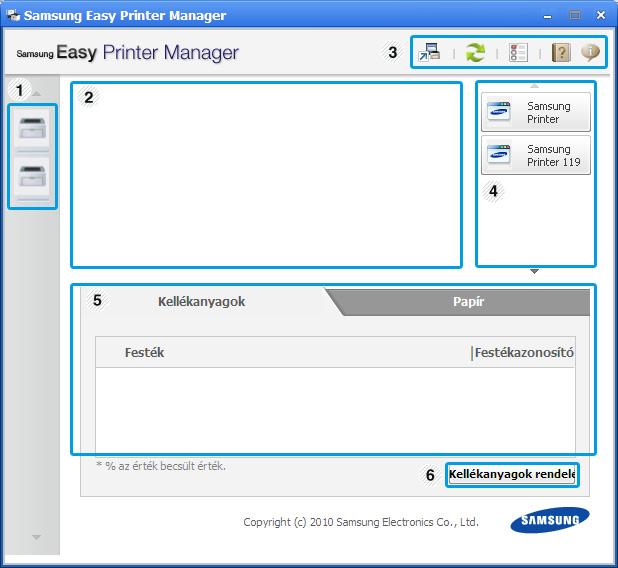
Task: Click the About info bubble icon
Action: (x=590, y=52)
